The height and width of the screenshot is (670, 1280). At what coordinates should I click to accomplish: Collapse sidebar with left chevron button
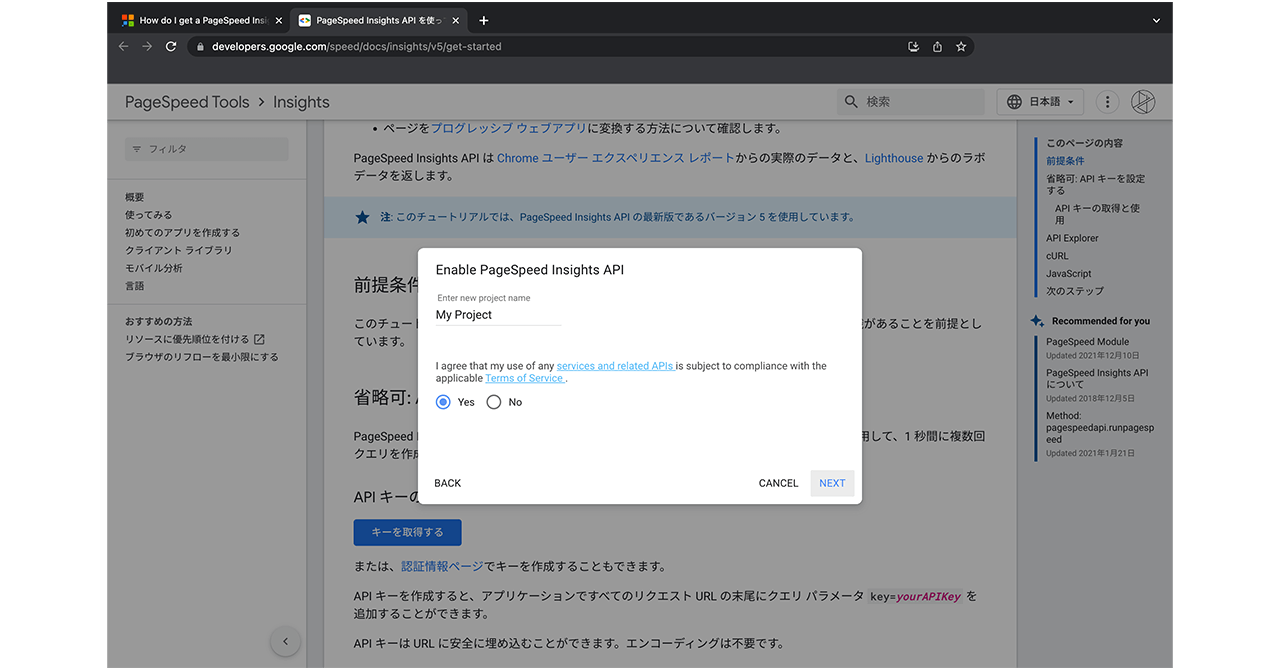tap(285, 641)
